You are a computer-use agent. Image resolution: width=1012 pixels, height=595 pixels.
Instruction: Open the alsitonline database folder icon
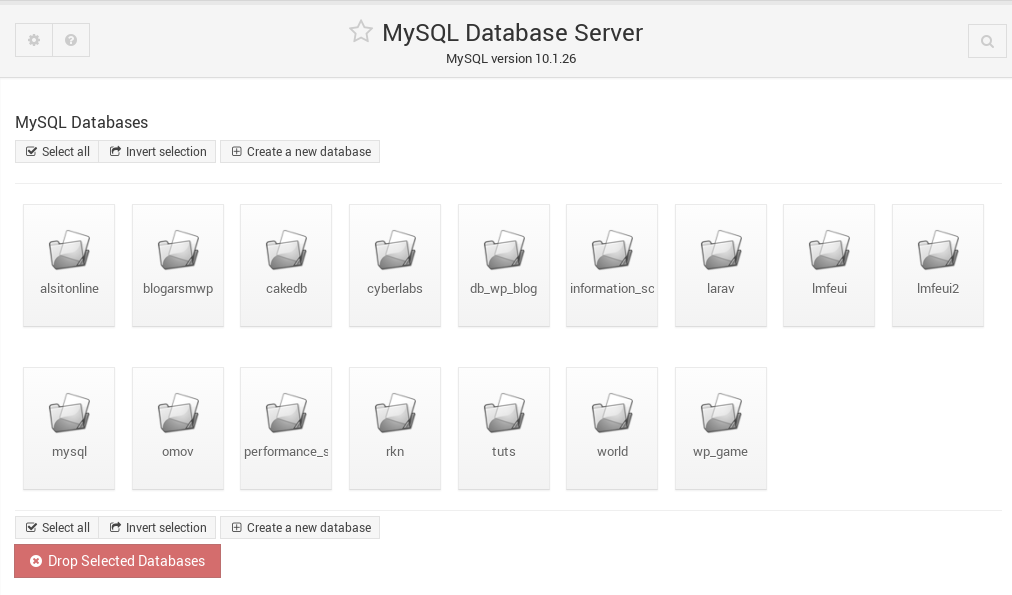click(x=69, y=250)
